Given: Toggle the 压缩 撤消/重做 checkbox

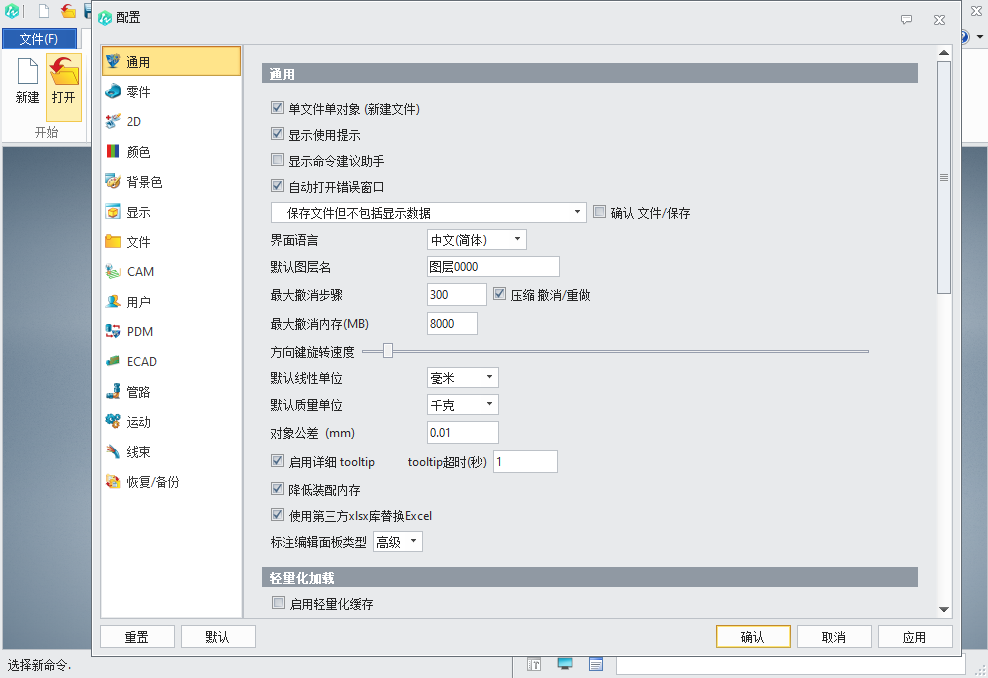Looking at the screenshot, I should [x=500, y=295].
